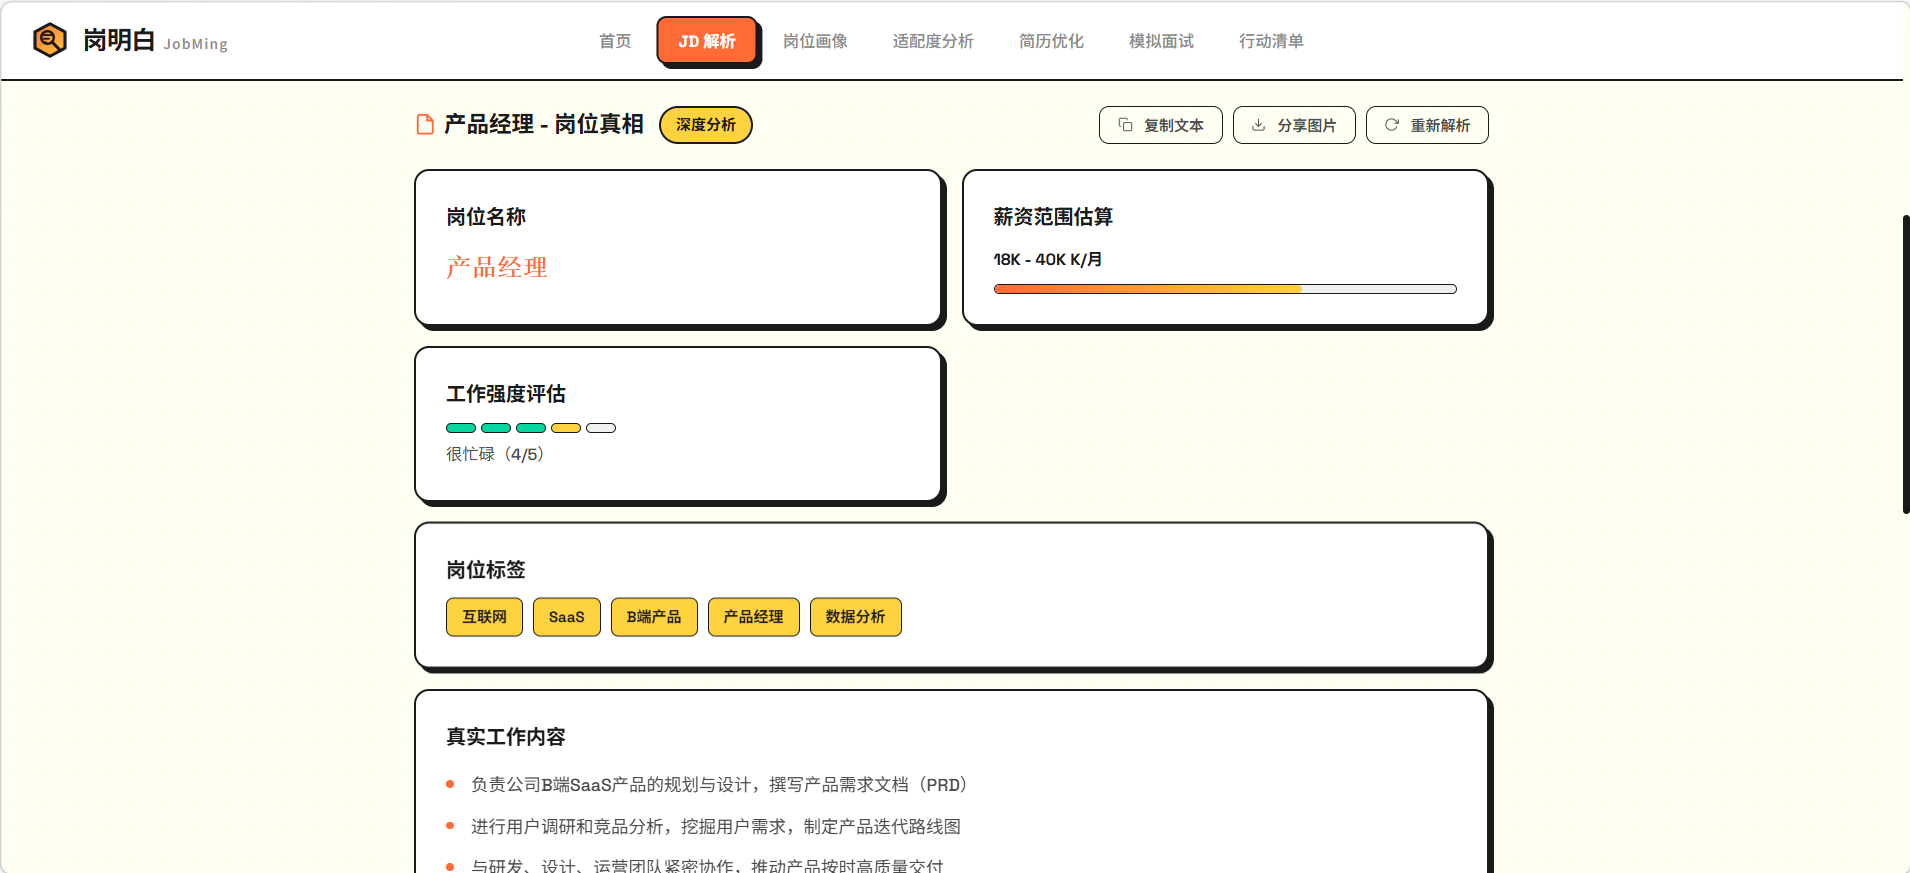1910x873 pixels.
Task: Switch to 简历优化 section
Action: (1051, 41)
